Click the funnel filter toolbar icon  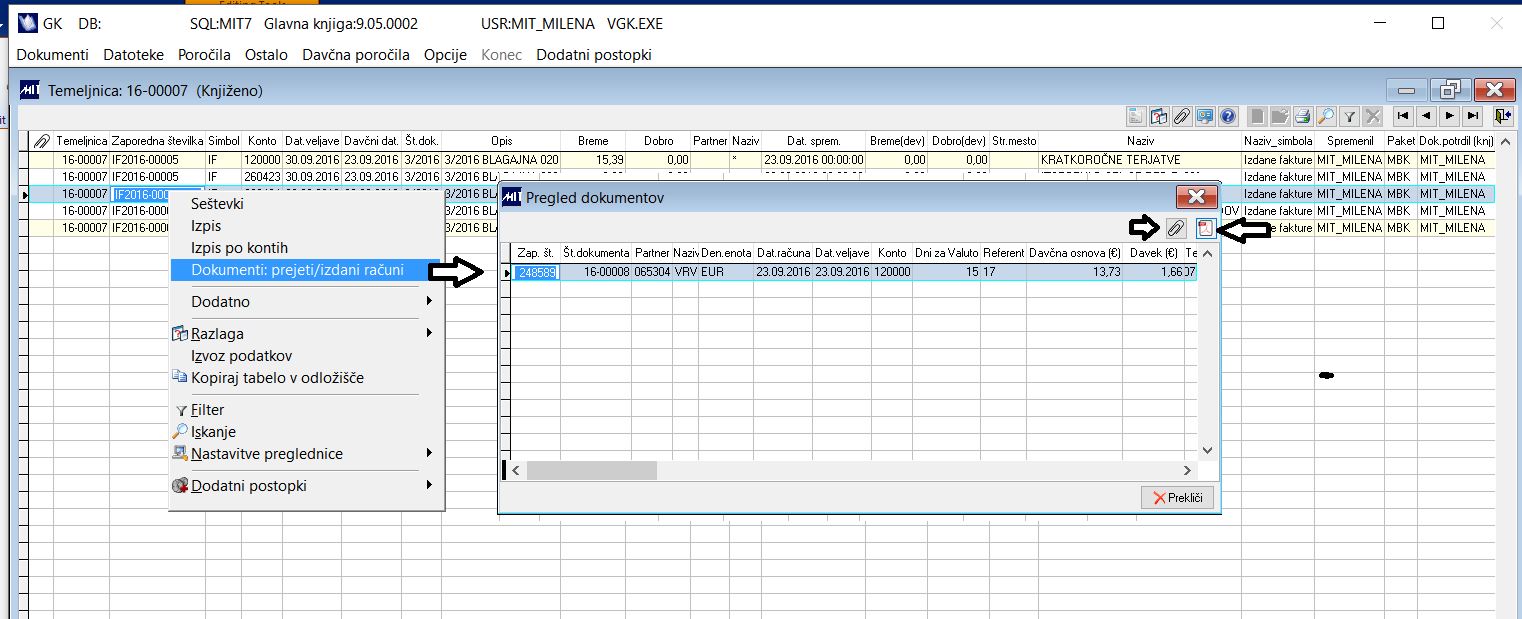point(1349,115)
